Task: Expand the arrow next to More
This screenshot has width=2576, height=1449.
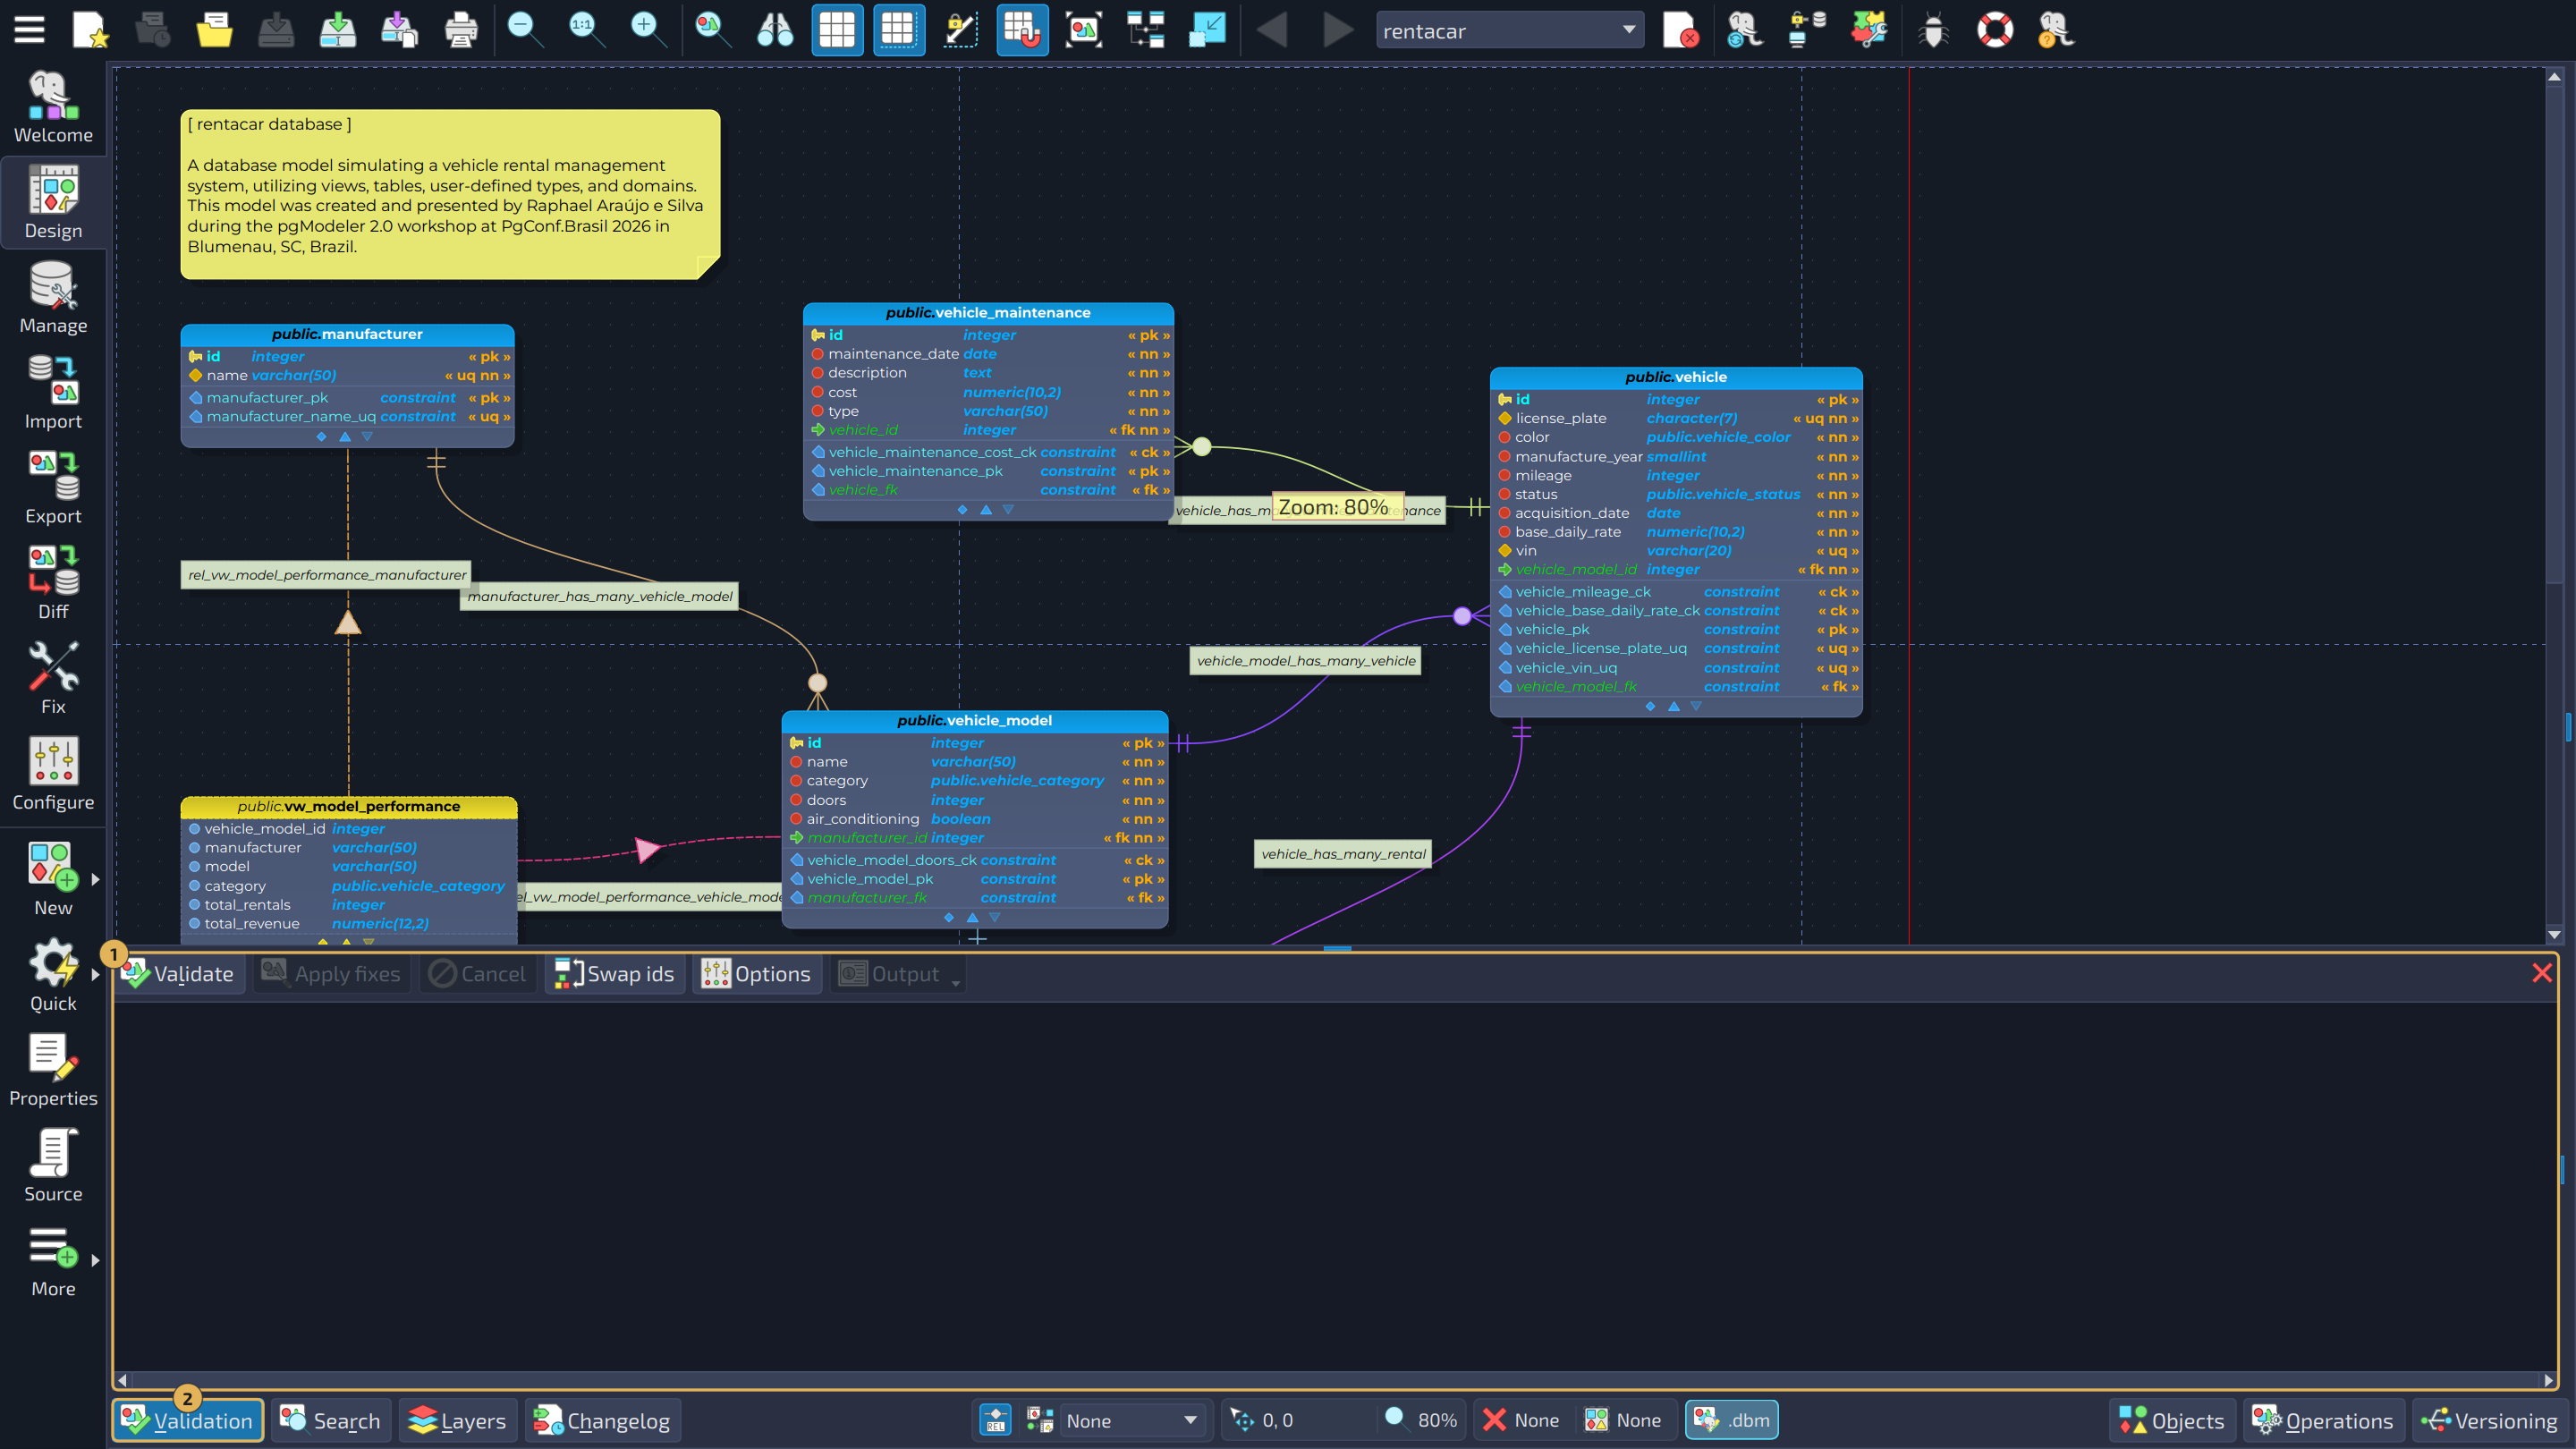Action: (95, 1261)
